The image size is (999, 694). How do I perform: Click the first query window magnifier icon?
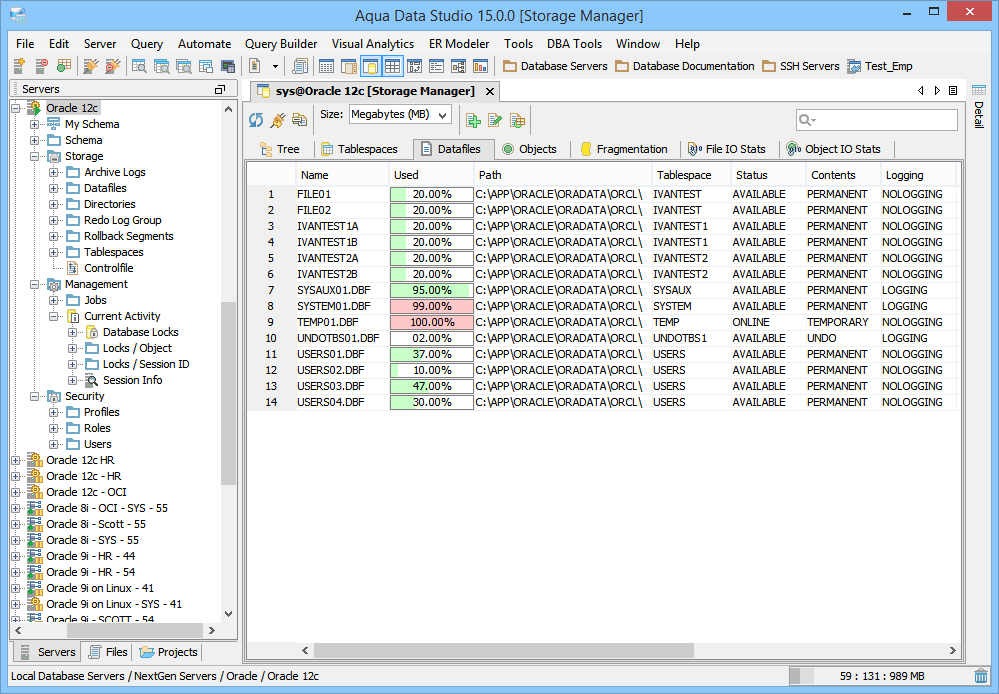[139, 66]
